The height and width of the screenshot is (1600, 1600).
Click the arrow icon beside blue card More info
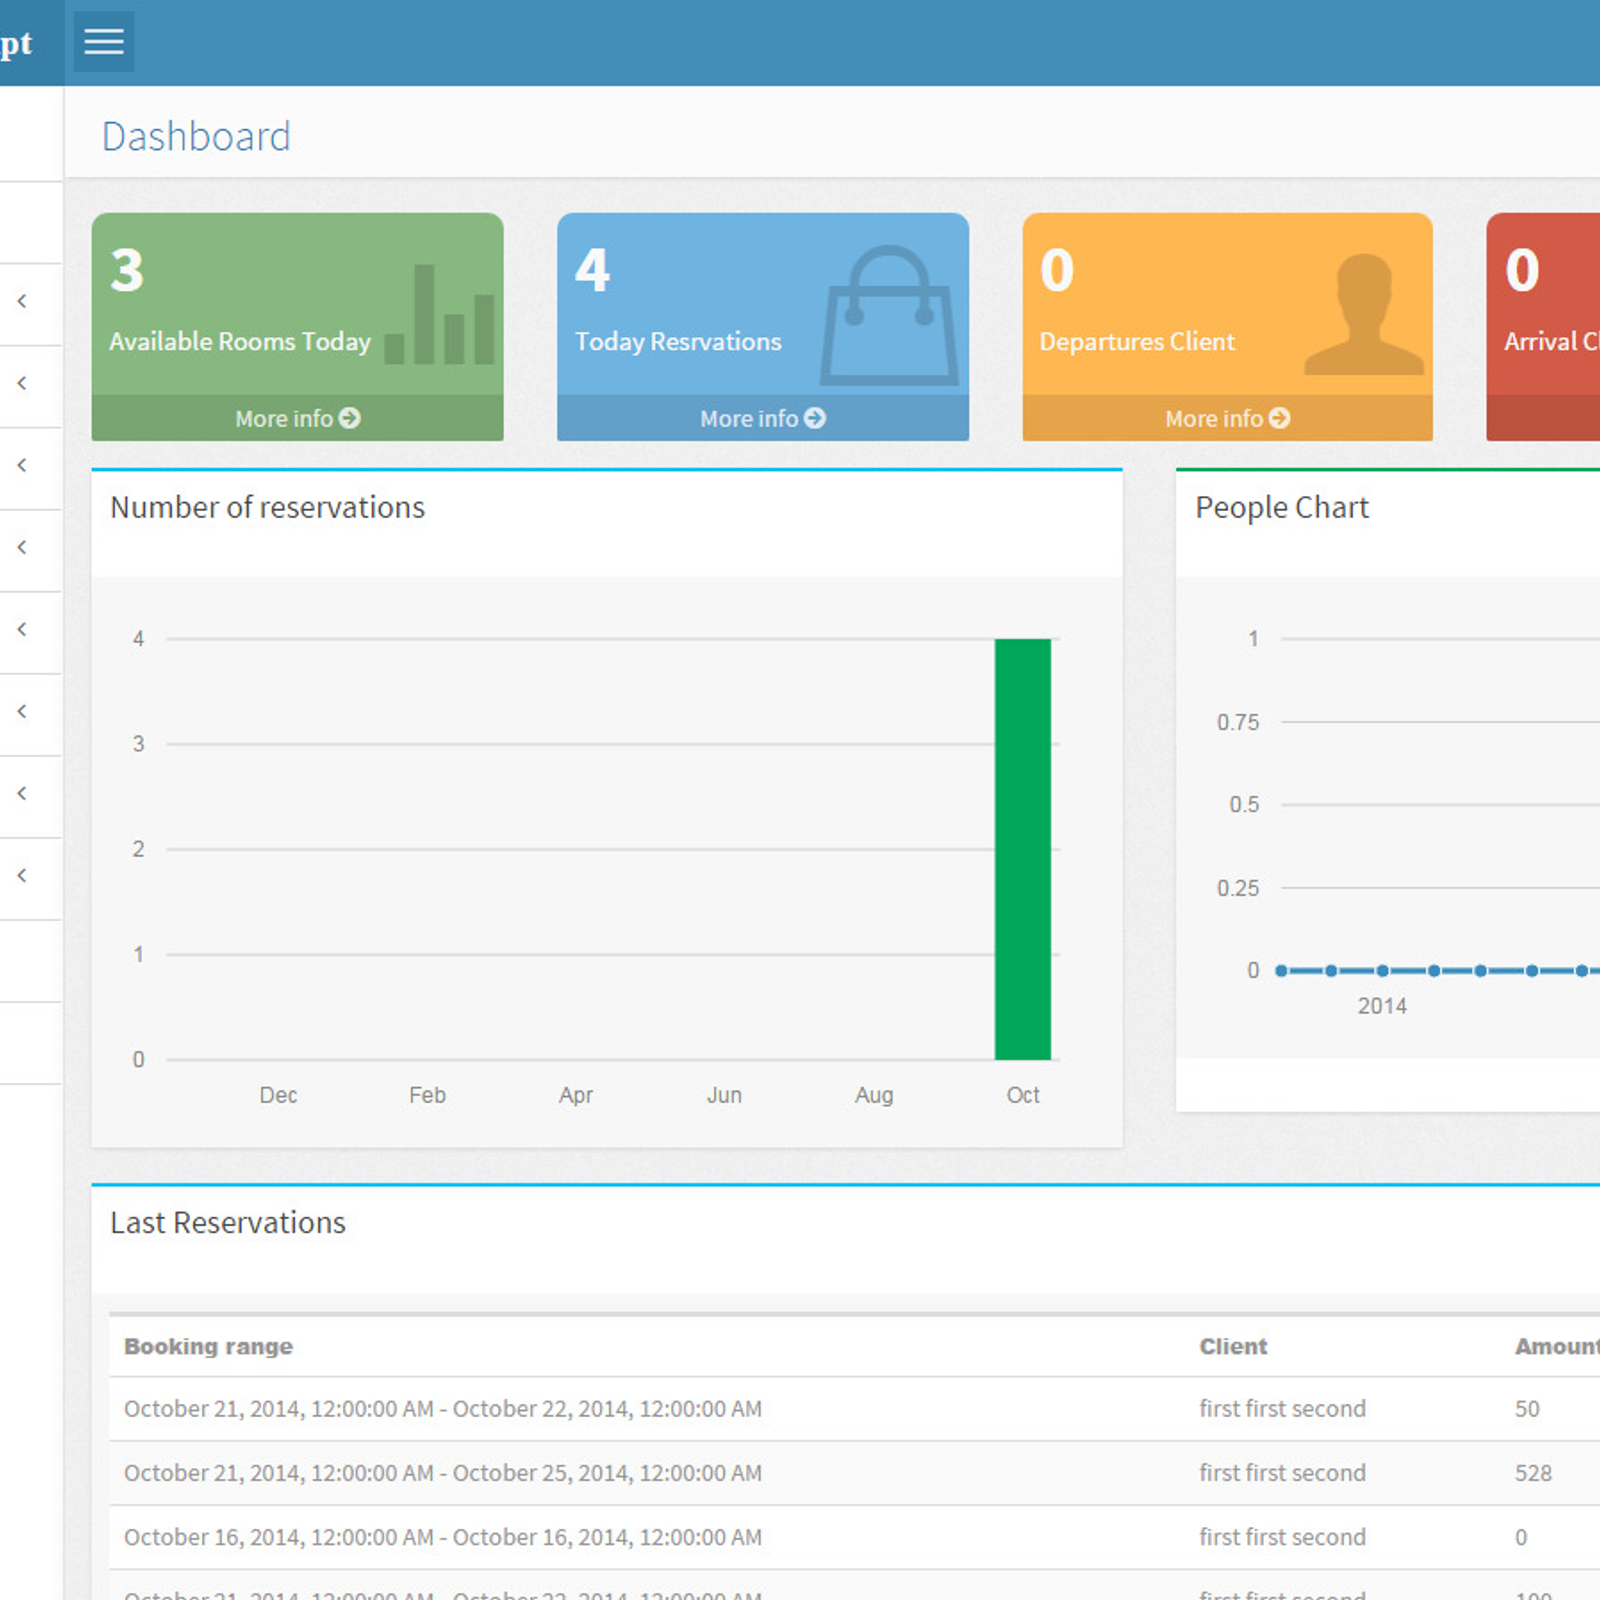[815, 418]
